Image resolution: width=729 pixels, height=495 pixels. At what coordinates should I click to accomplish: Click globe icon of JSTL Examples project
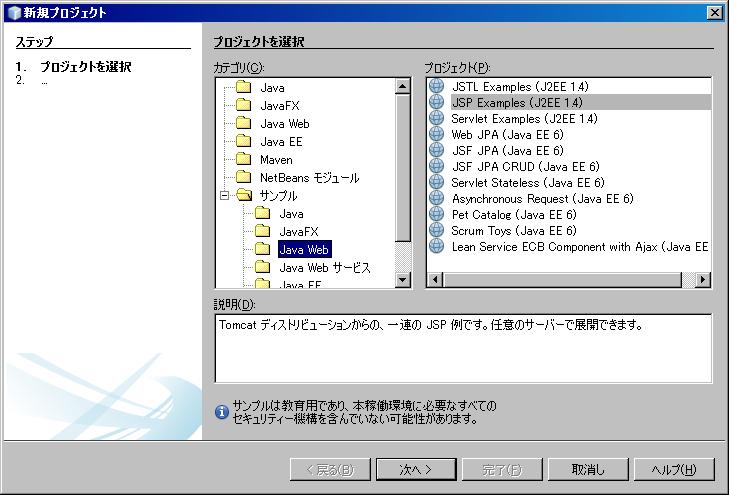tap(437, 86)
